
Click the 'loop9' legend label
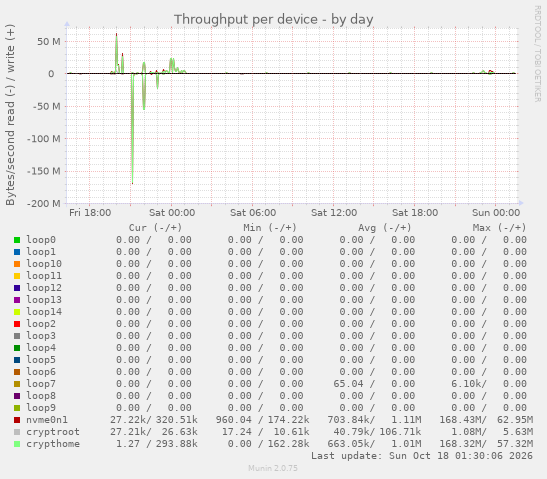point(41,408)
